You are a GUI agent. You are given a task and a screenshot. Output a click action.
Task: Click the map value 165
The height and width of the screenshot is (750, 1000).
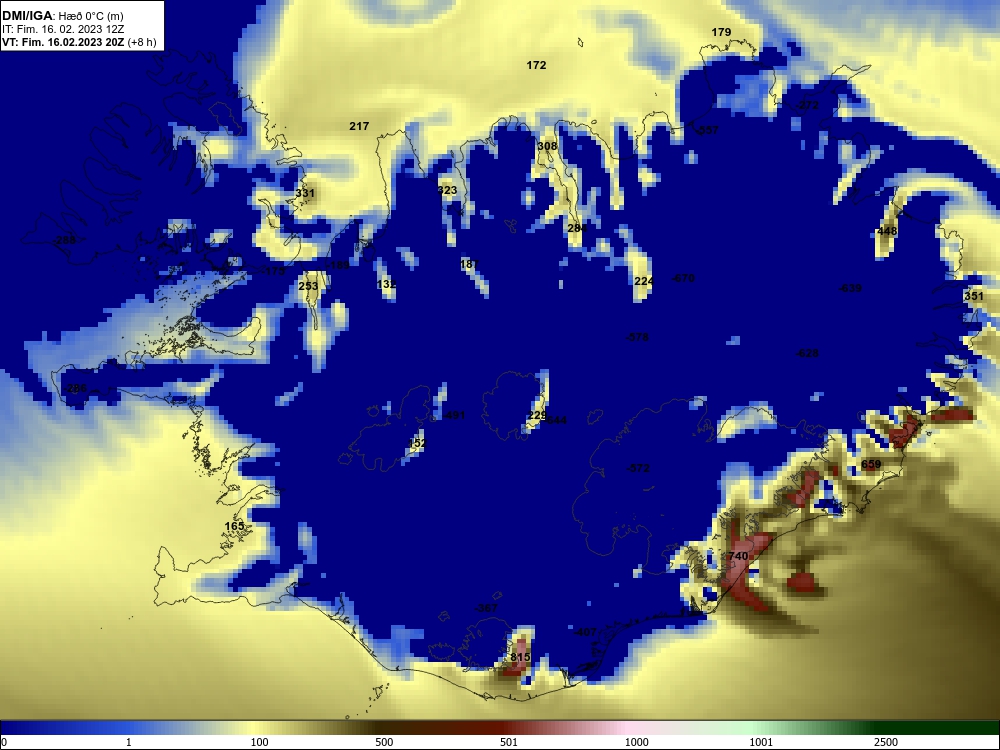pos(235,526)
